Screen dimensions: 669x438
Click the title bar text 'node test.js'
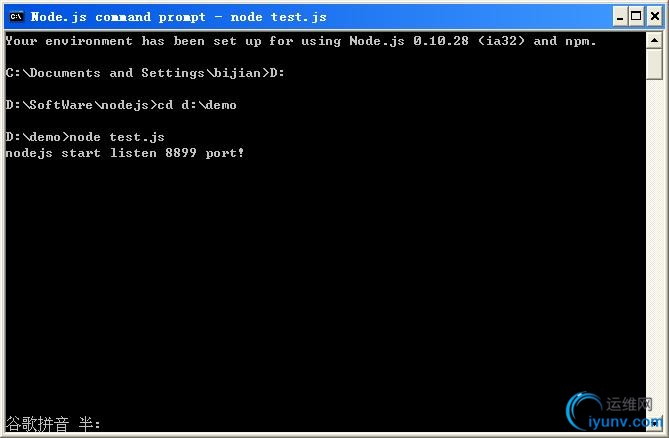[278, 17]
